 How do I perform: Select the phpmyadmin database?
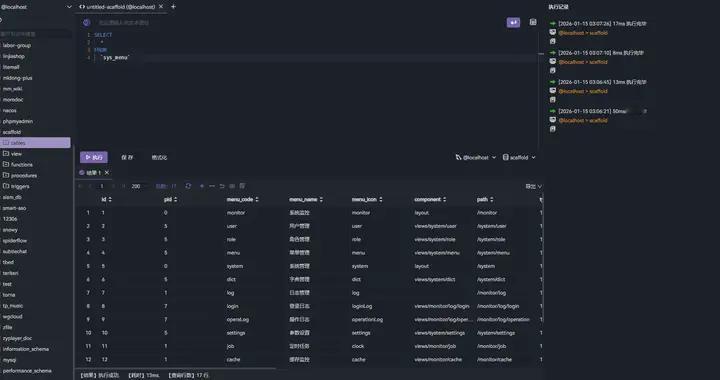click(x=17, y=122)
